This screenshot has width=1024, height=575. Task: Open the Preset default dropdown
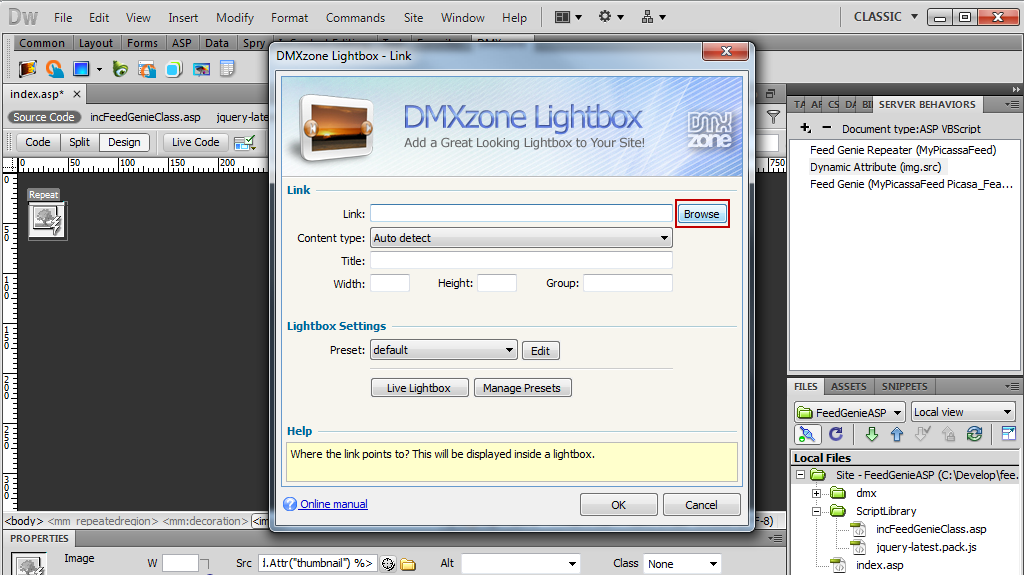[443, 350]
